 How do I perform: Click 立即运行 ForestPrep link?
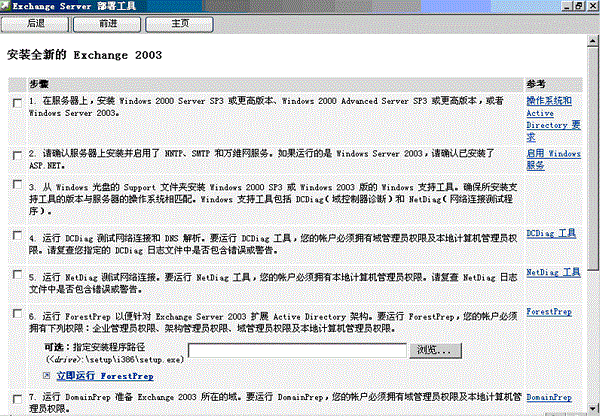click(105, 376)
